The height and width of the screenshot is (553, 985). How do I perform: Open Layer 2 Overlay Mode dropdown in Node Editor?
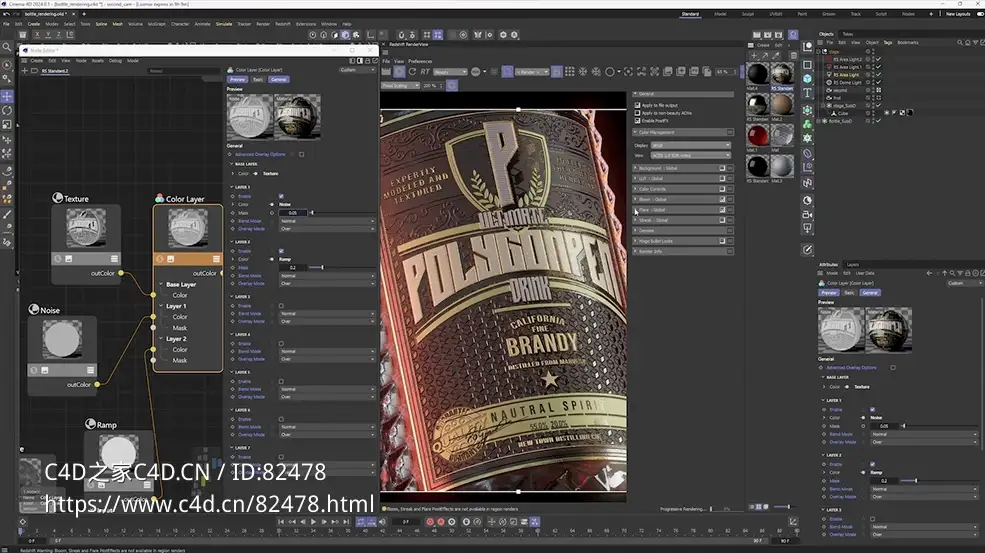pyautogui.click(x=327, y=283)
